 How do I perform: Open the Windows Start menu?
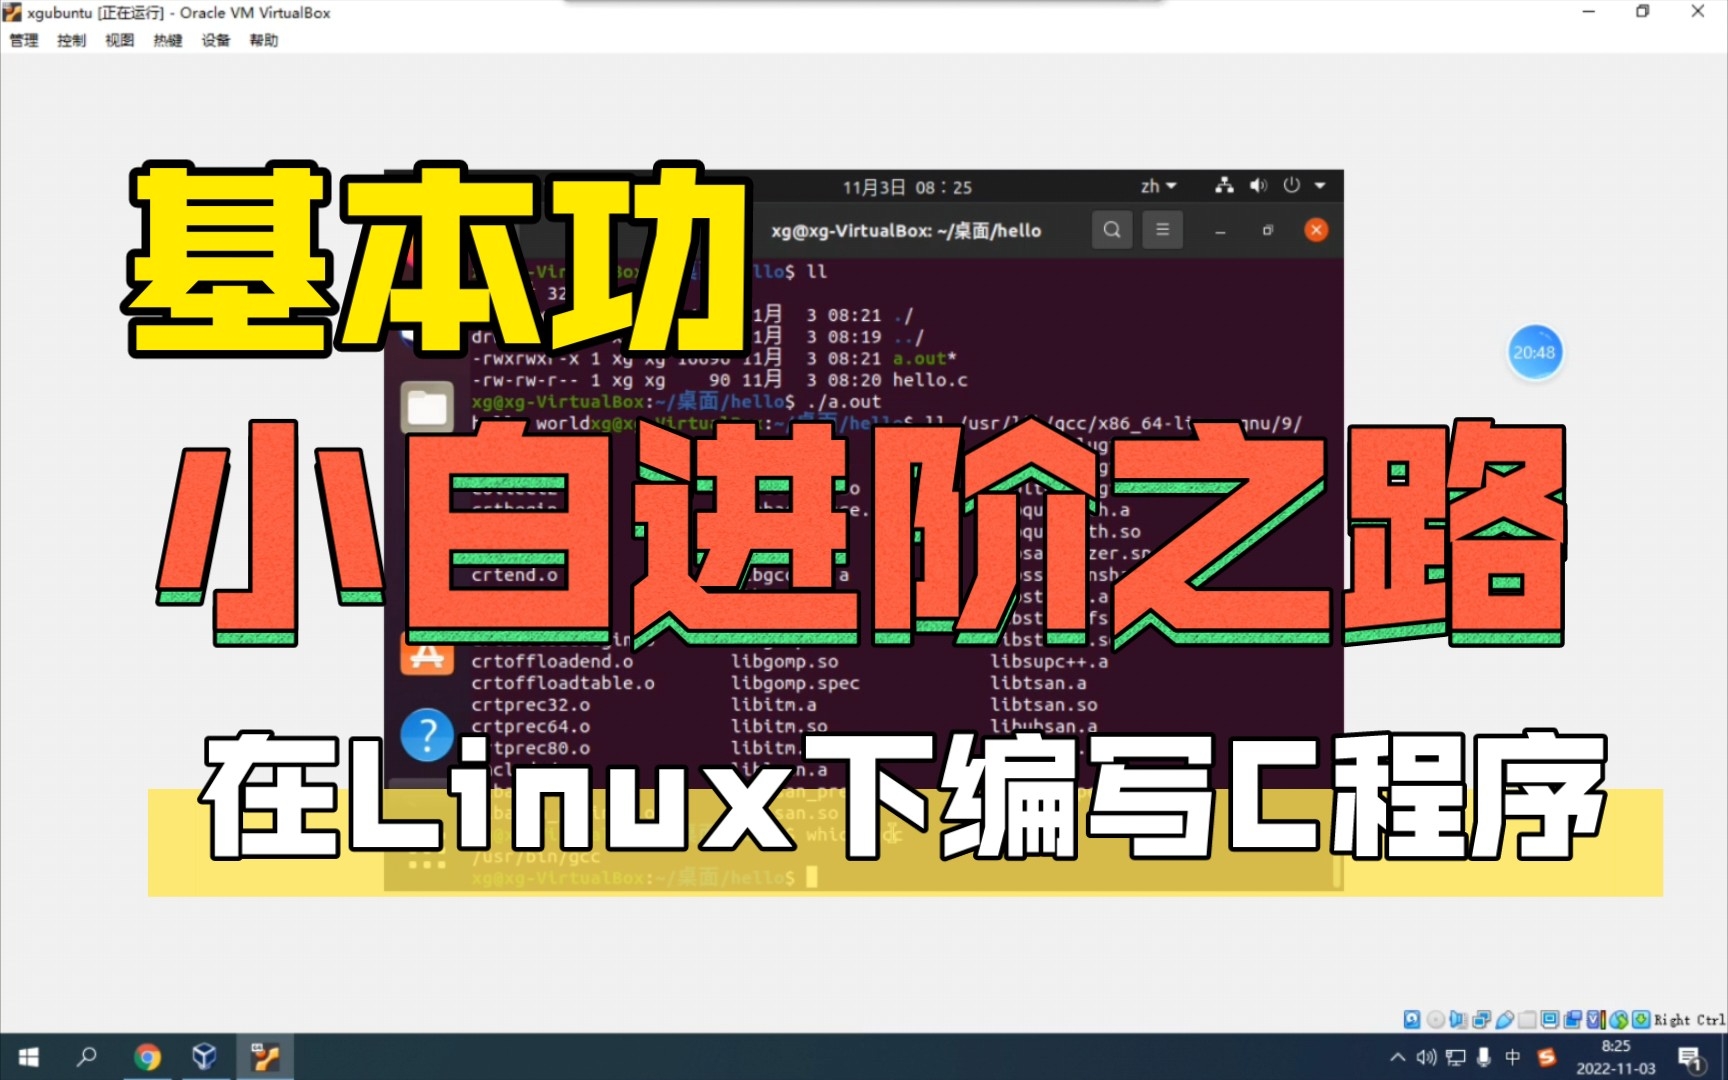(x=29, y=1057)
